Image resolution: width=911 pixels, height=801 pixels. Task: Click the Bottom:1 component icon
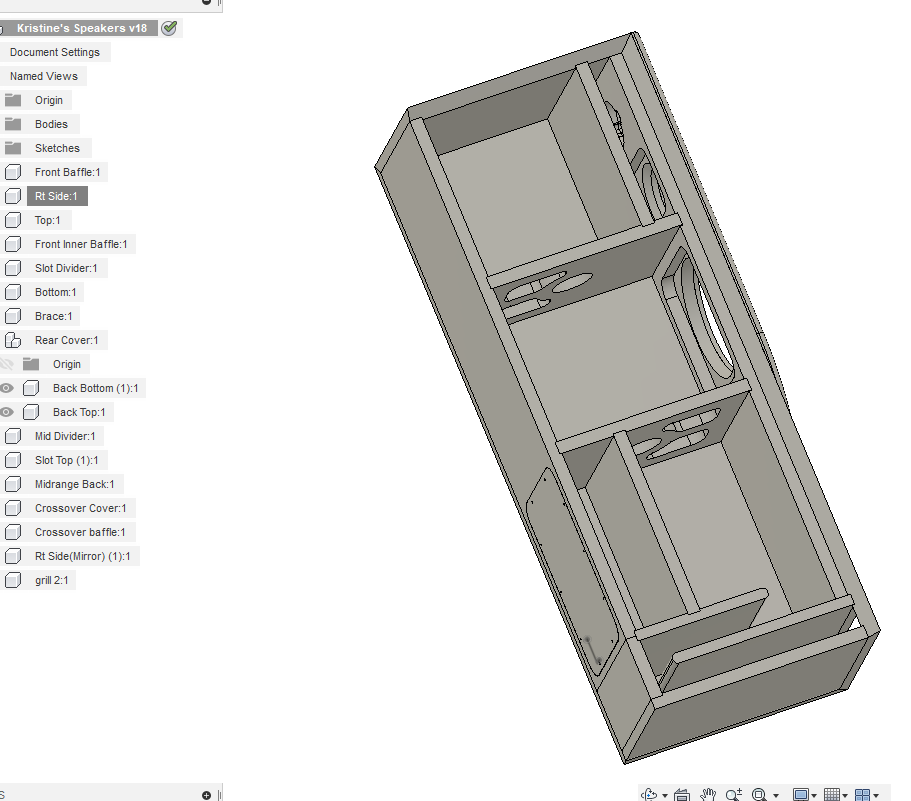tap(13, 292)
